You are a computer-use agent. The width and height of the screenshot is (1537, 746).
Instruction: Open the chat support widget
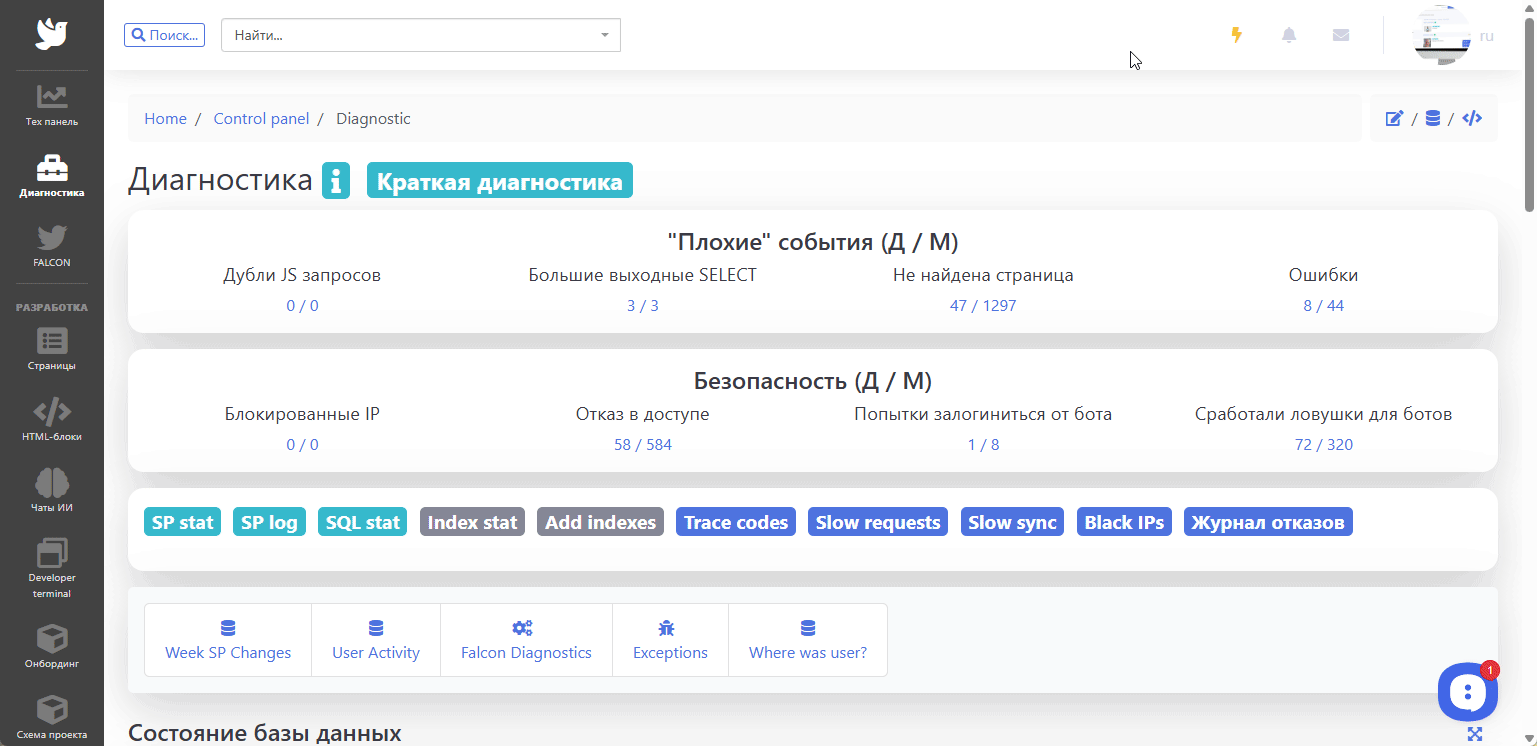[1467, 691]
